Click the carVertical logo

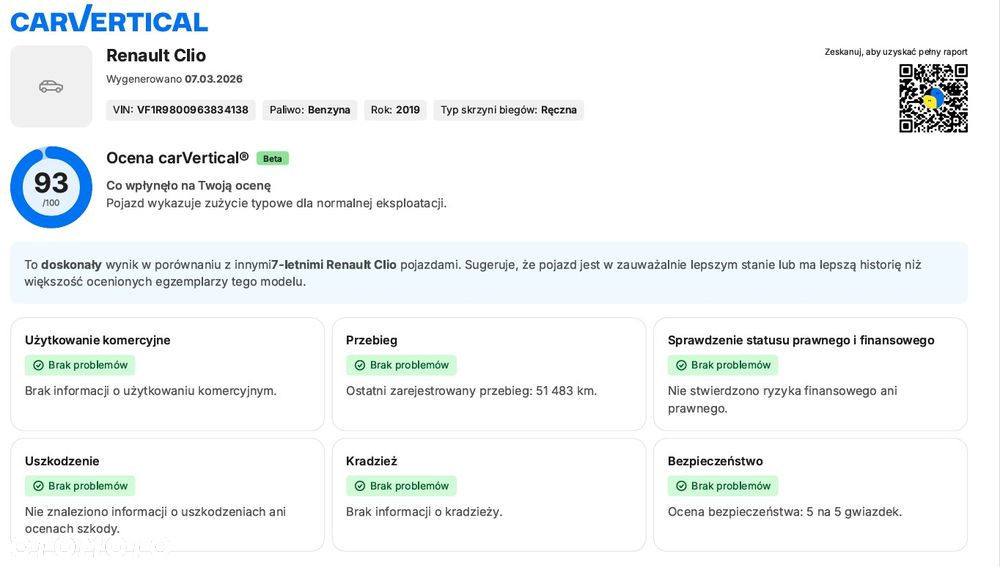click(109, 19)
